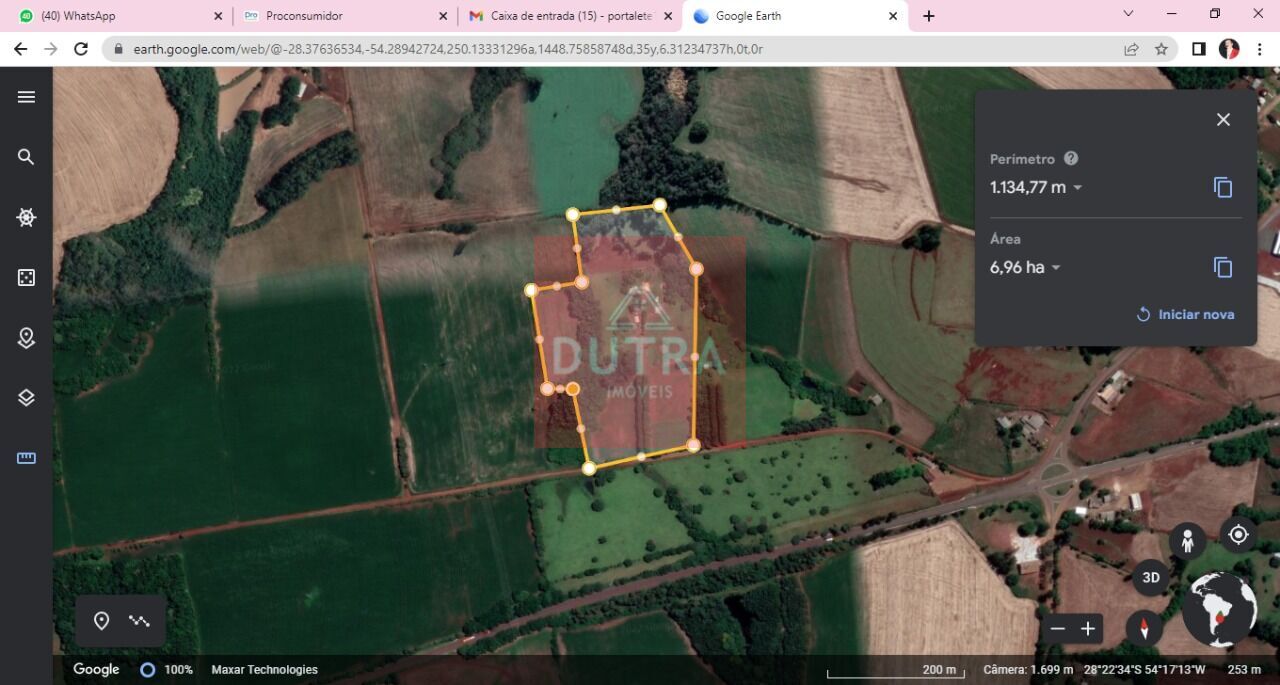The height and width of the screenshot is (685, 1280).
Task: Click Iniciar nova measurement button
Action: (x=1185, y=314)
